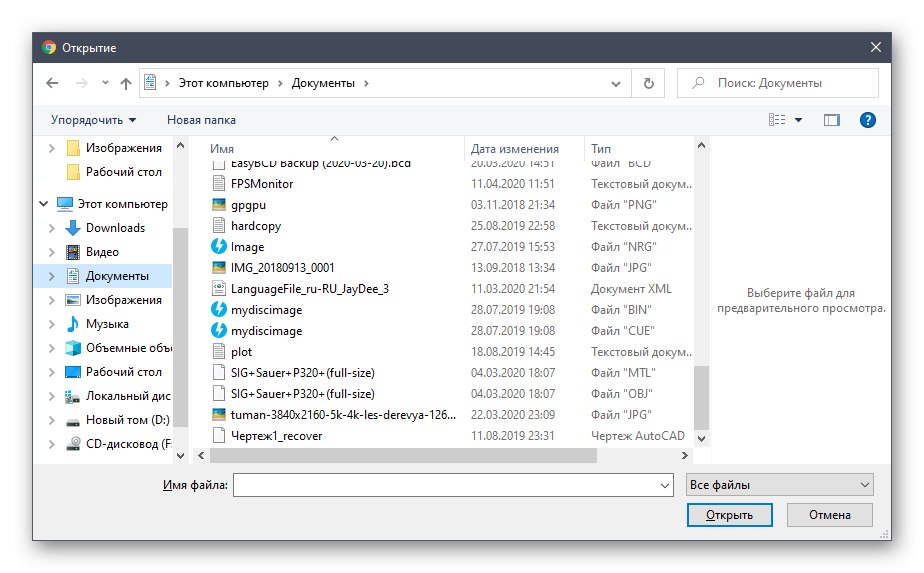Expand the Новый том (D:) node

[x=51, y=420]
